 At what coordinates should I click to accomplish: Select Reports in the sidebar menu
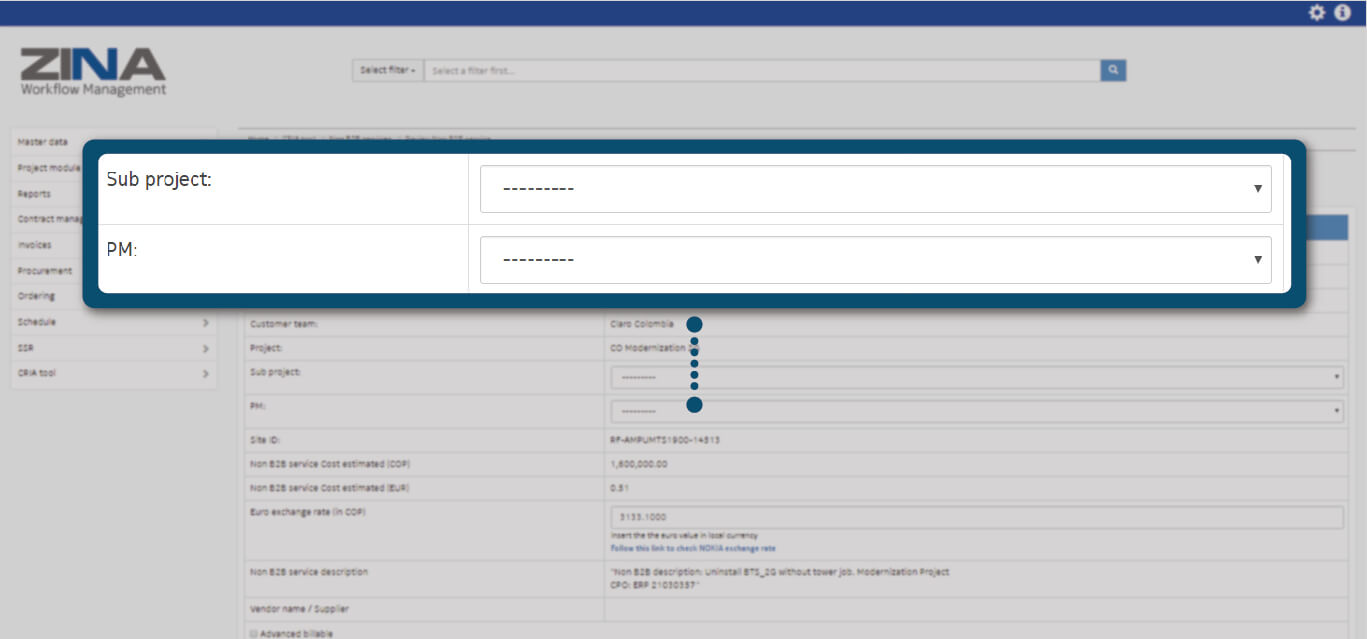(34, 194)
